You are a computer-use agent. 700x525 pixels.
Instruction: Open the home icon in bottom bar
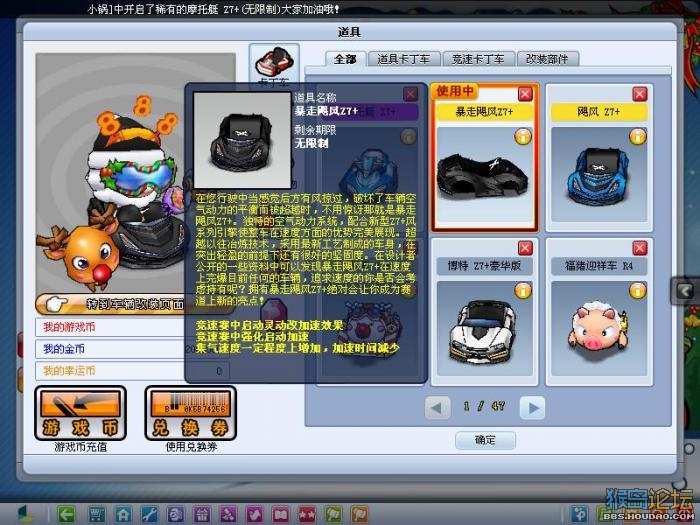click(x=123, y=514)
